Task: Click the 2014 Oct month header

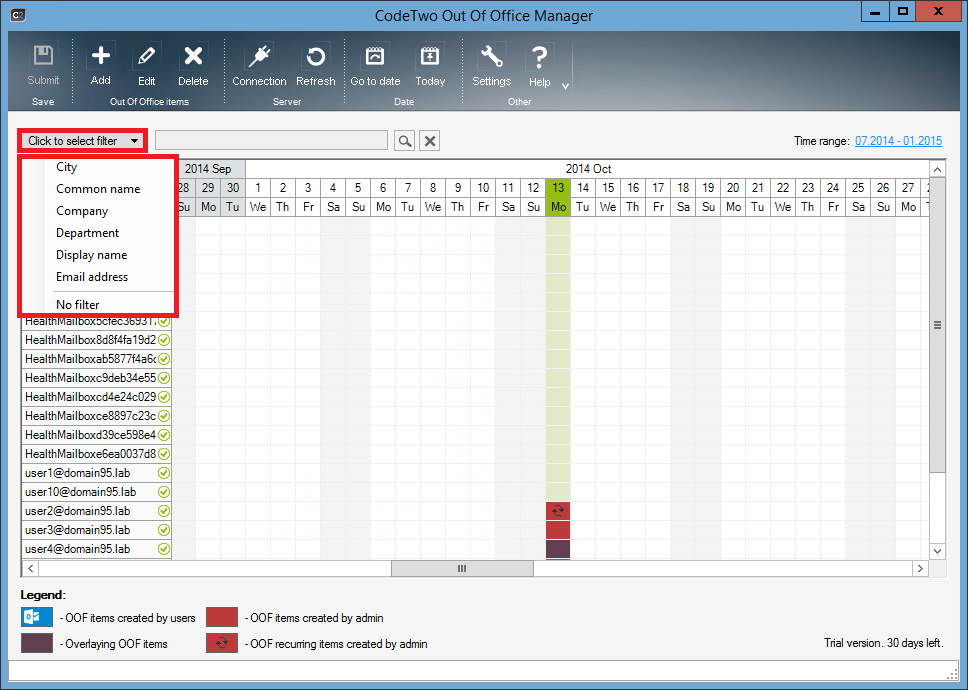Action: [588, 168]
